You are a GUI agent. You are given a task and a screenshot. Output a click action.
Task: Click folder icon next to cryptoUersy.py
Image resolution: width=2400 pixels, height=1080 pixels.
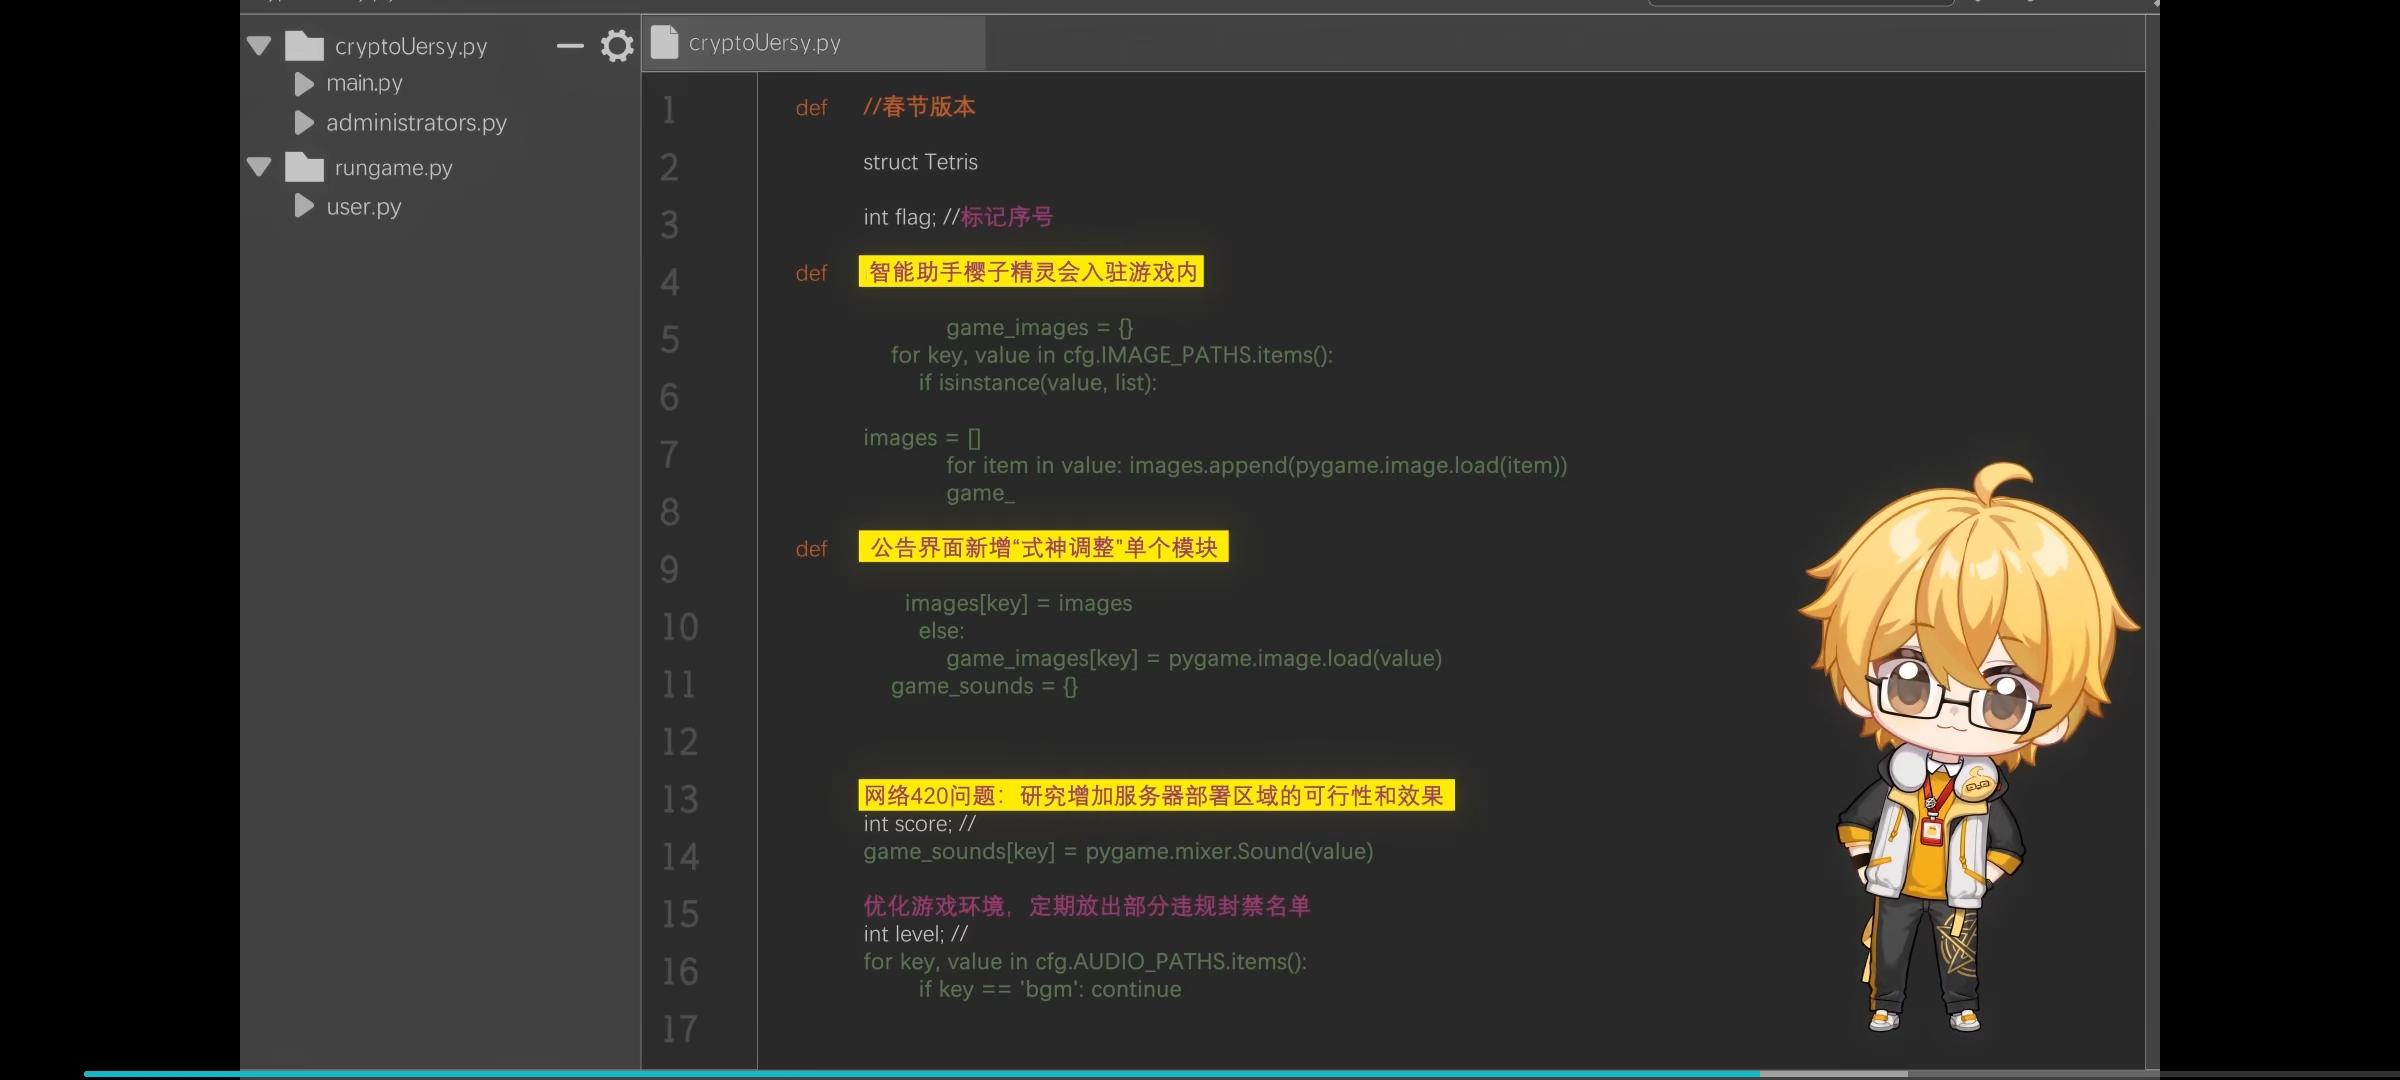pos(304,46)
